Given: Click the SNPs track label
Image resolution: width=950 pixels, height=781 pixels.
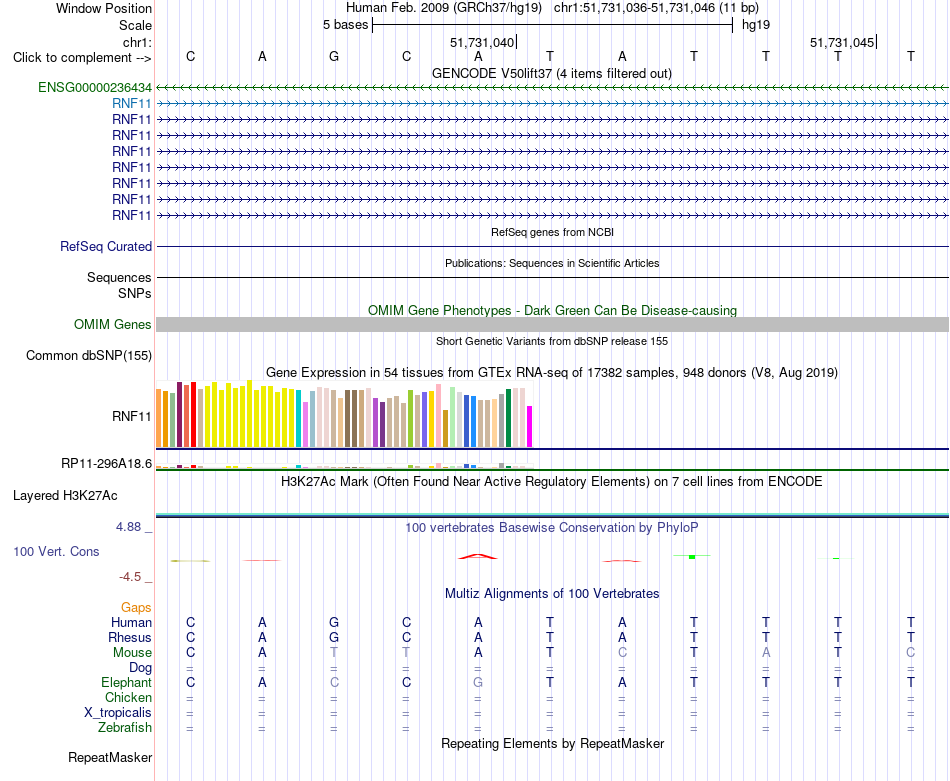Looking at the screenshot, I should (x=135, y=293).
